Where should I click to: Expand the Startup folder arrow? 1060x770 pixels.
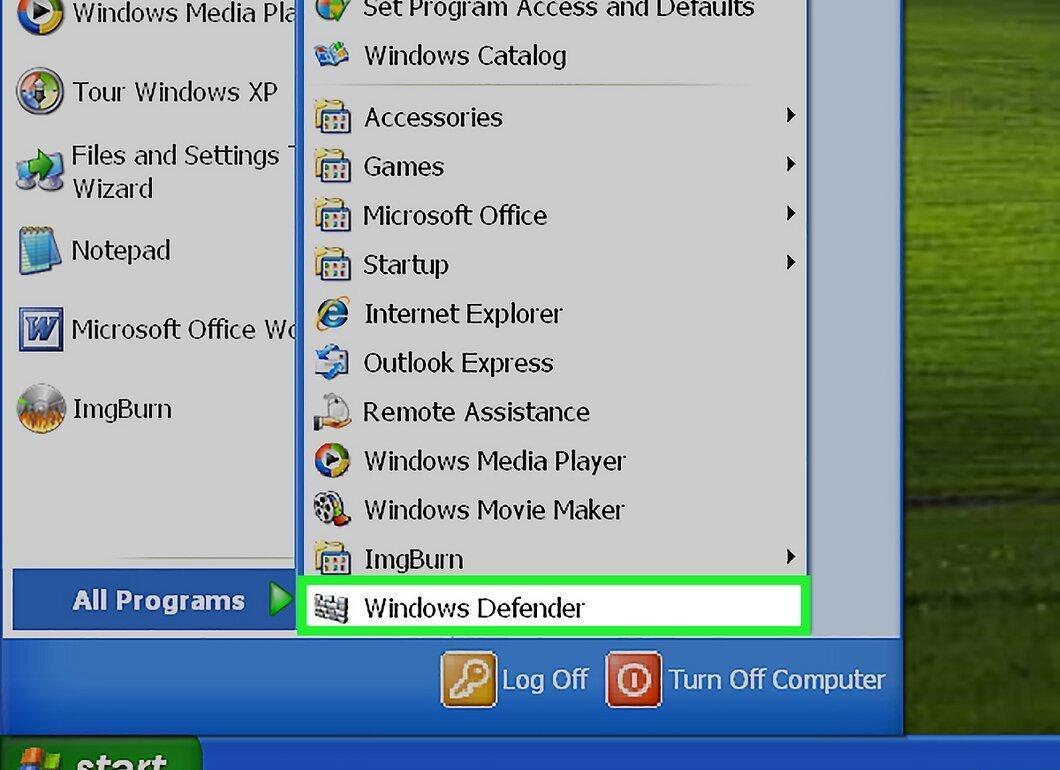790,262
